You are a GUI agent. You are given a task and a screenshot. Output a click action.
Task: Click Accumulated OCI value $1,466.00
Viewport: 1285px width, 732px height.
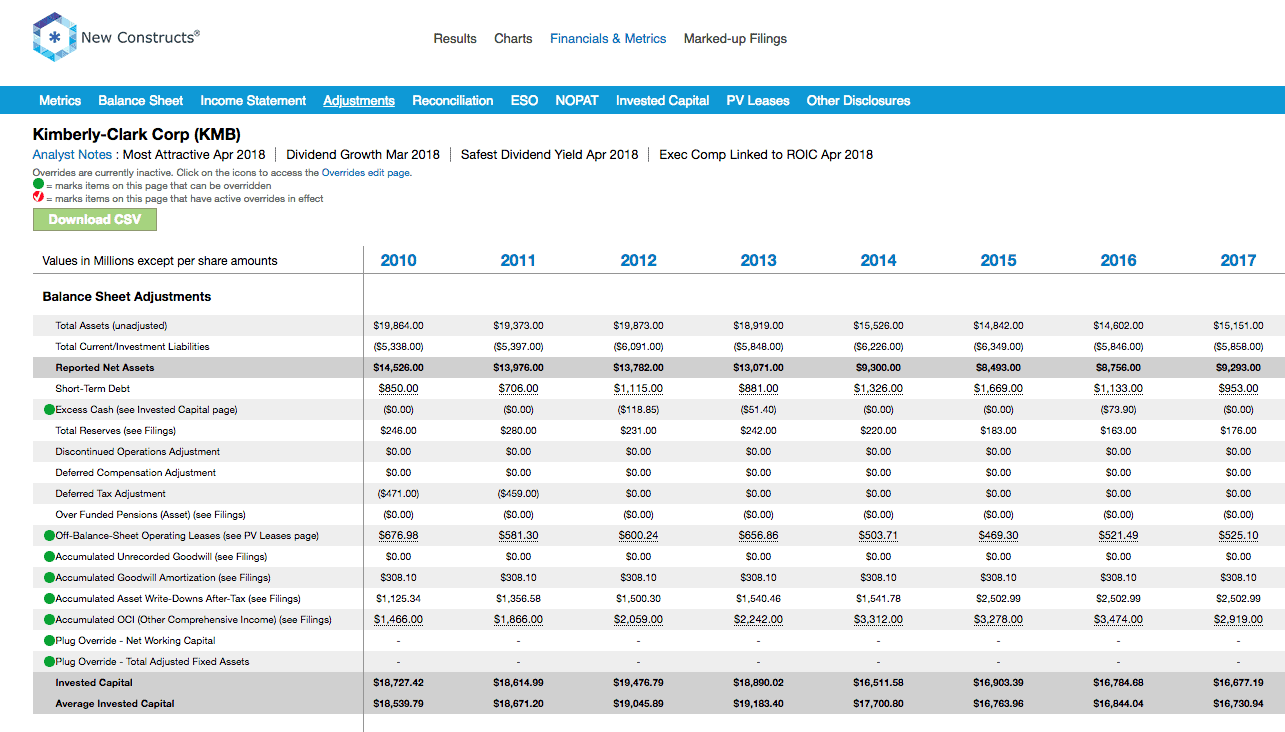(398, 620)
